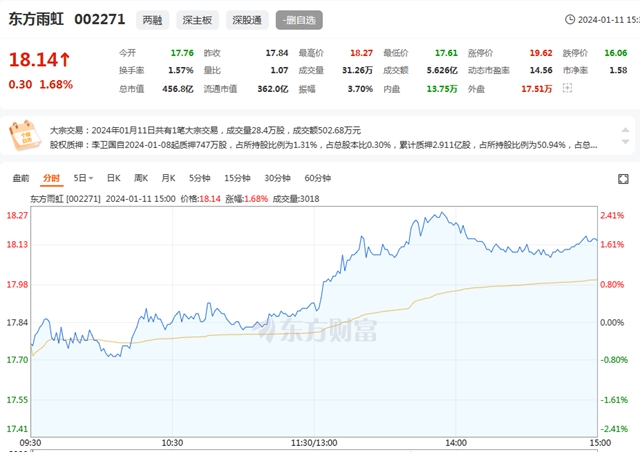Click the clock icon beside the timestamp
Screen dimensions: 640x452
(570, 19)
